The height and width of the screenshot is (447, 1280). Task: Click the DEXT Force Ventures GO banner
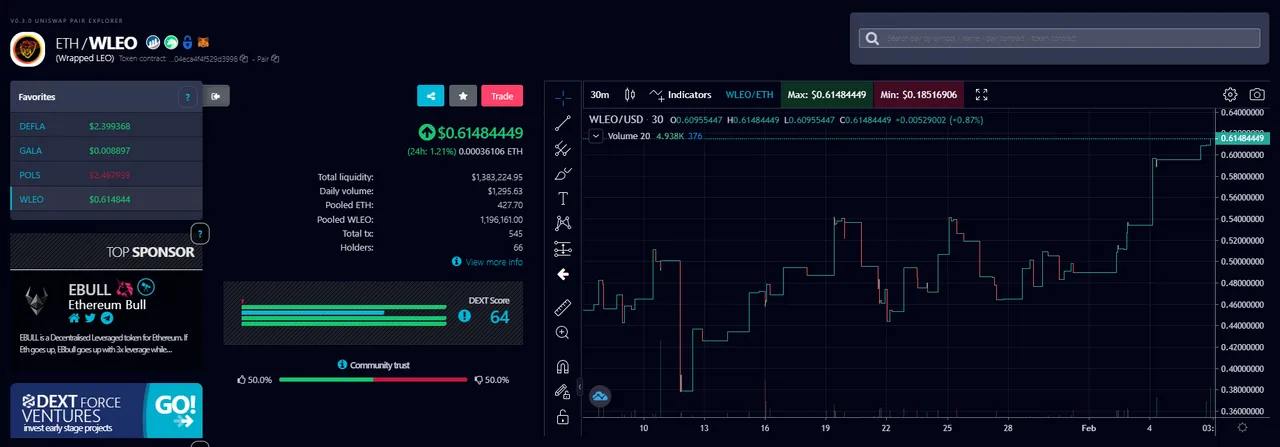click(106, 410)
